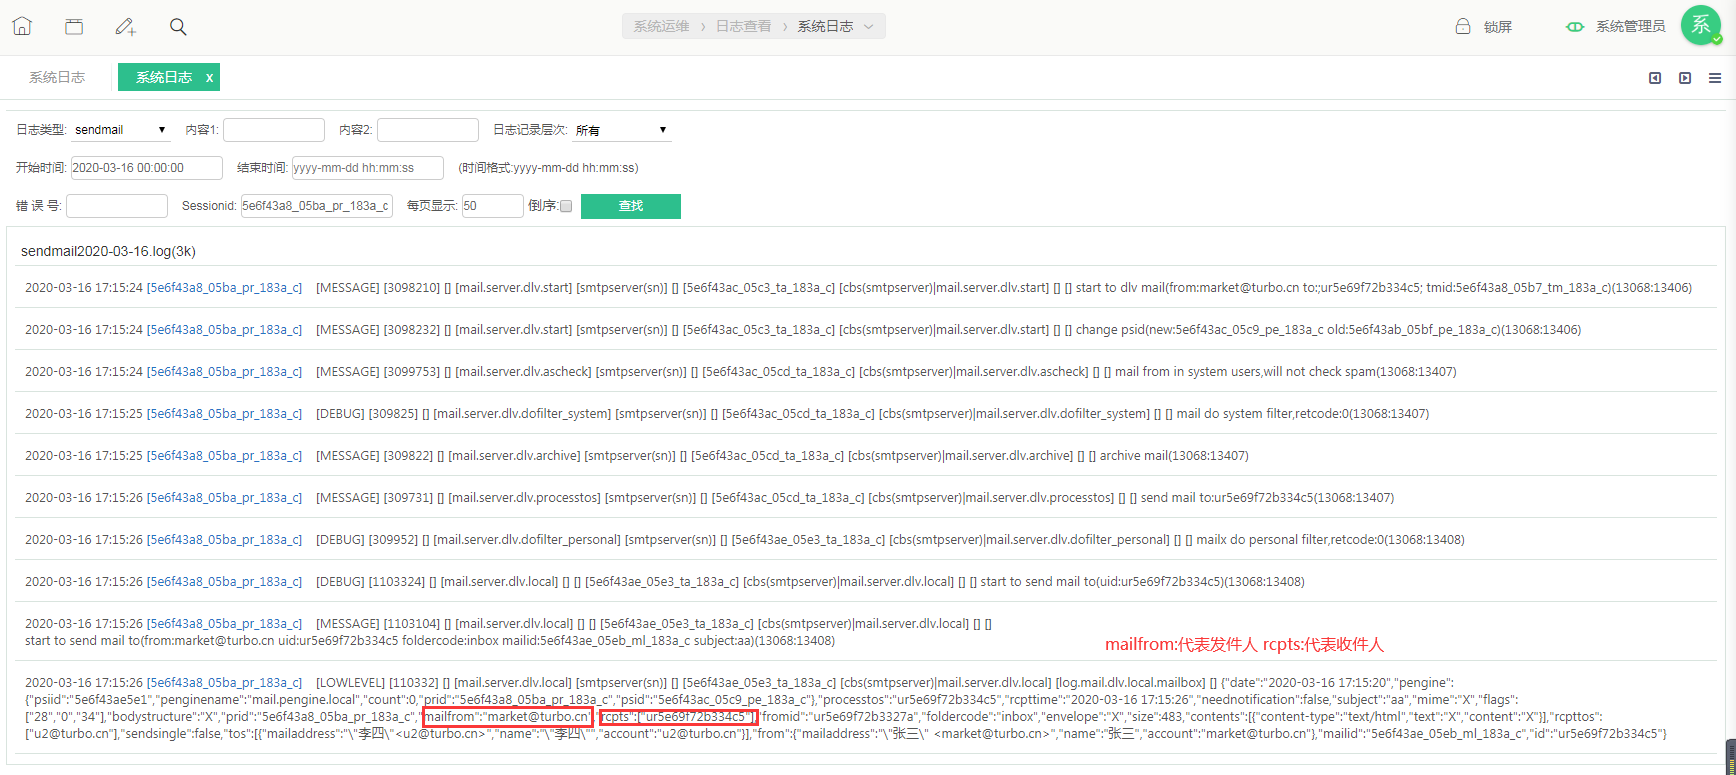The width and height of the screenshot is (1736, 775).
Task: Close the active green 系统日志 tab
Action: [x=209, y=78]
